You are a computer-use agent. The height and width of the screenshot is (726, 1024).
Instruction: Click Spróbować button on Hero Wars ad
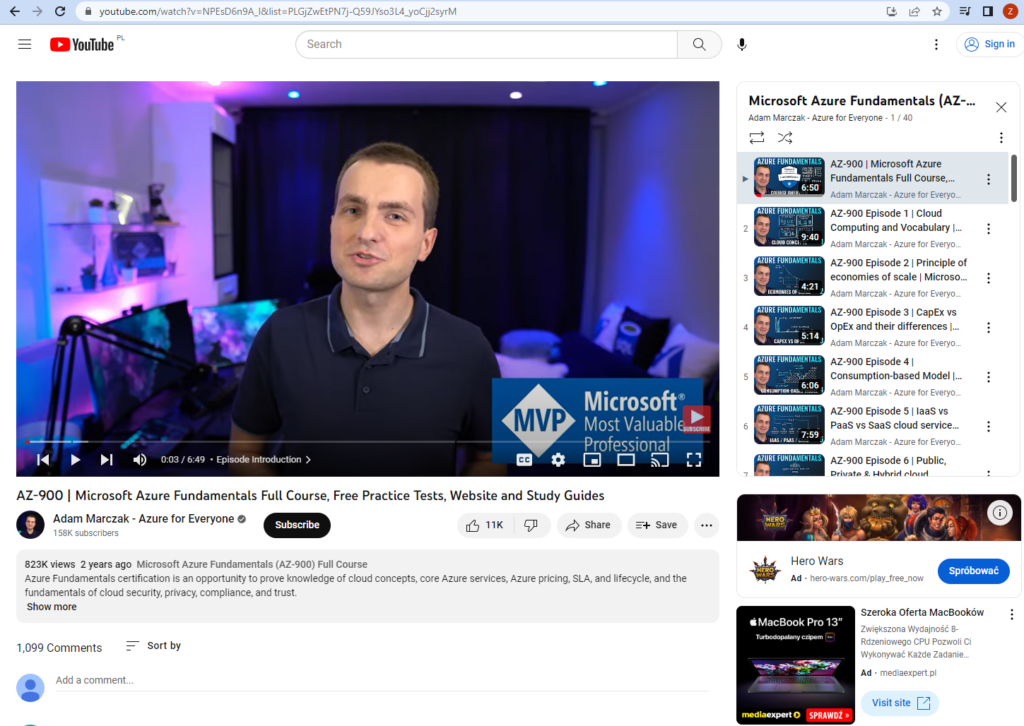973,571
